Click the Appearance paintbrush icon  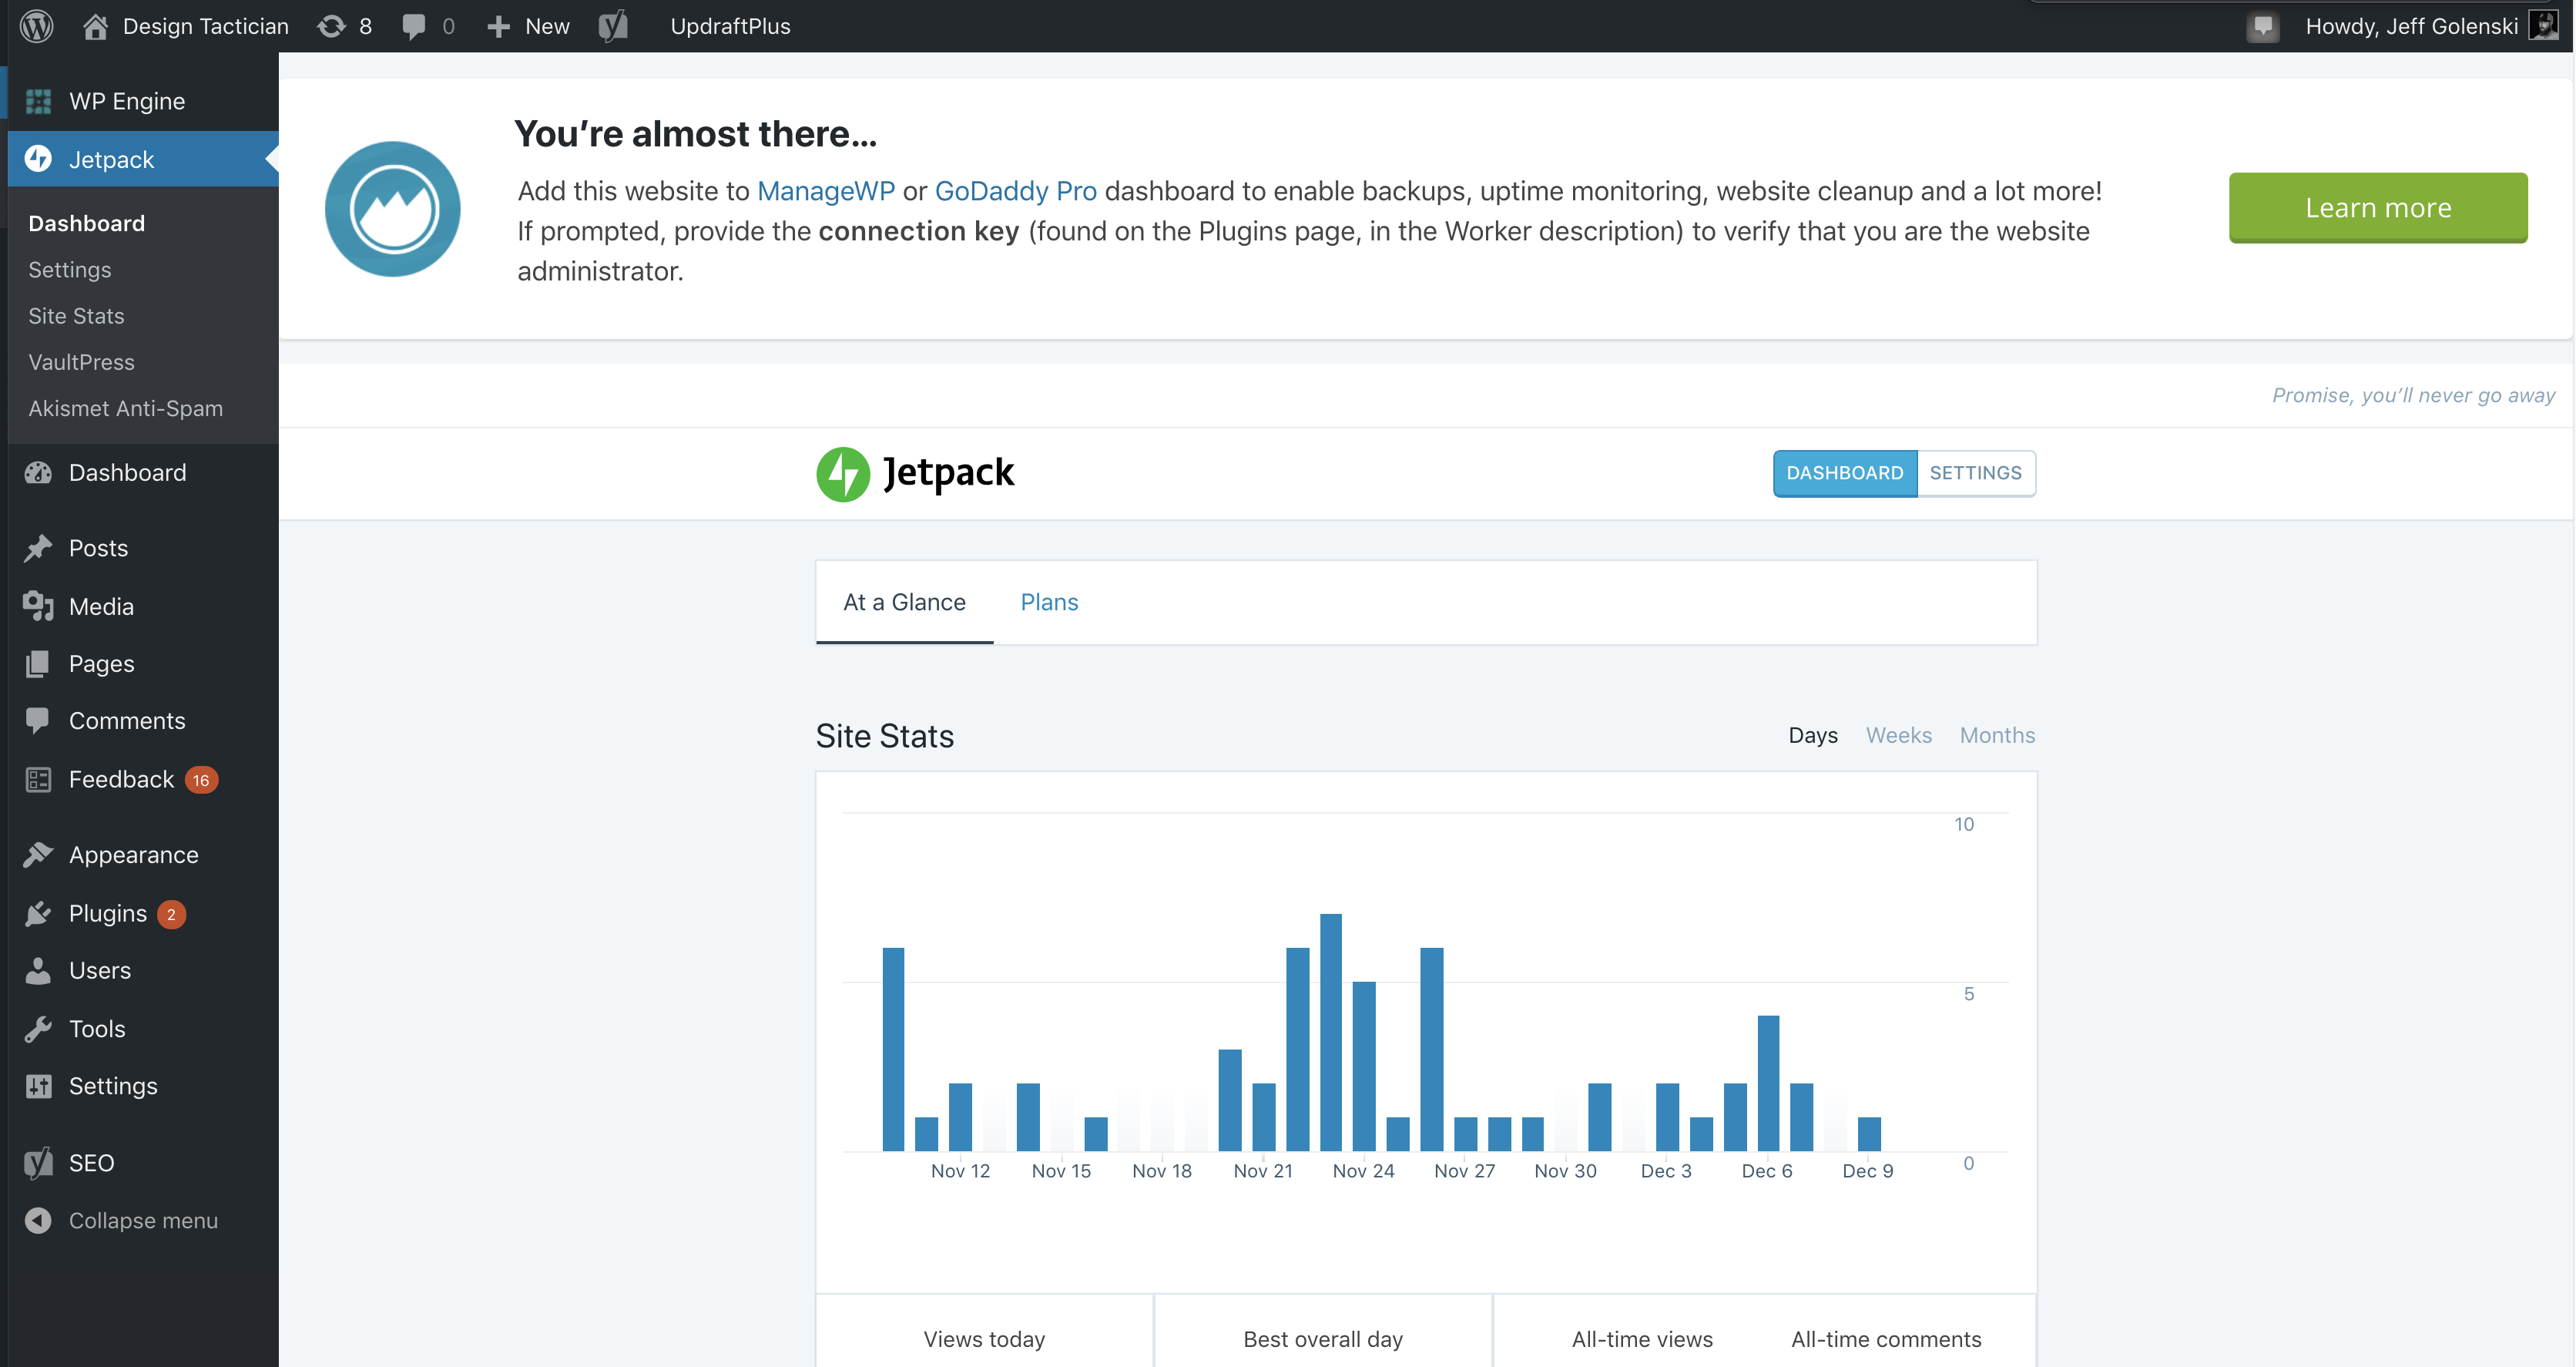(x=38, y=855)
